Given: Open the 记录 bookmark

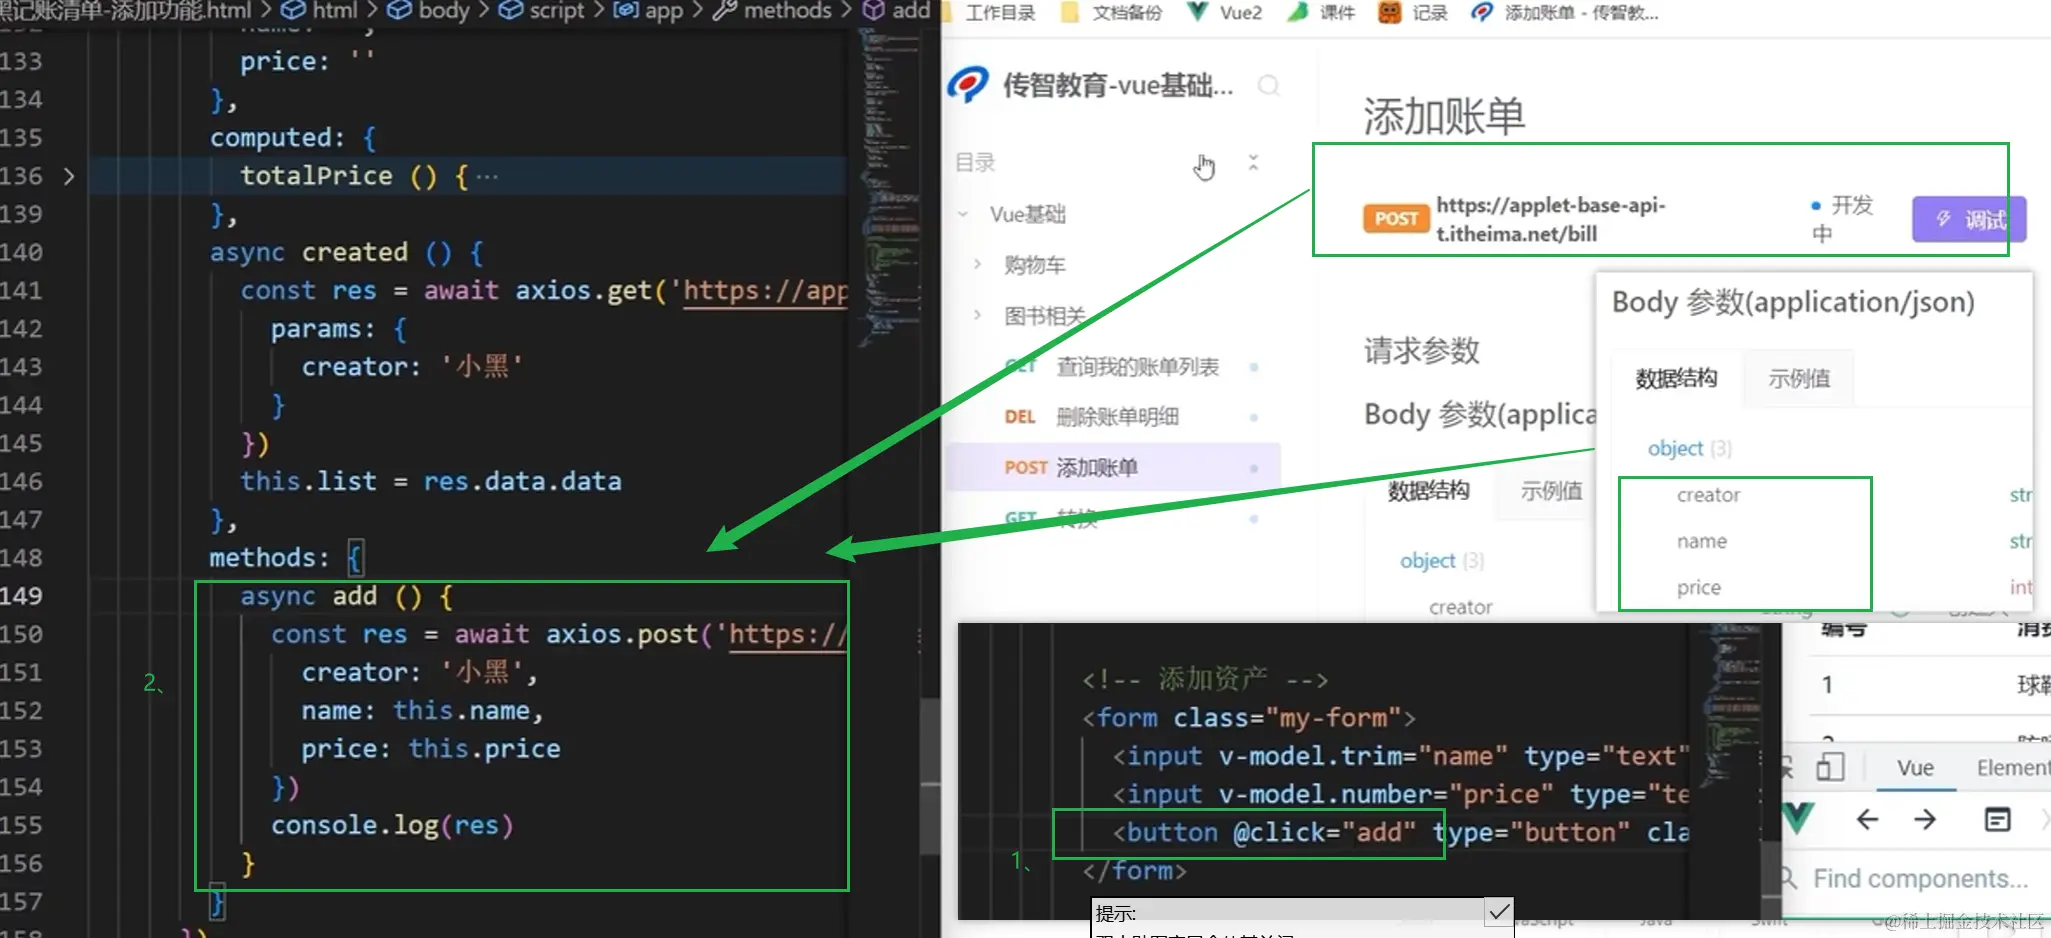Looking at the screenshot, I should coord(1413,13).
